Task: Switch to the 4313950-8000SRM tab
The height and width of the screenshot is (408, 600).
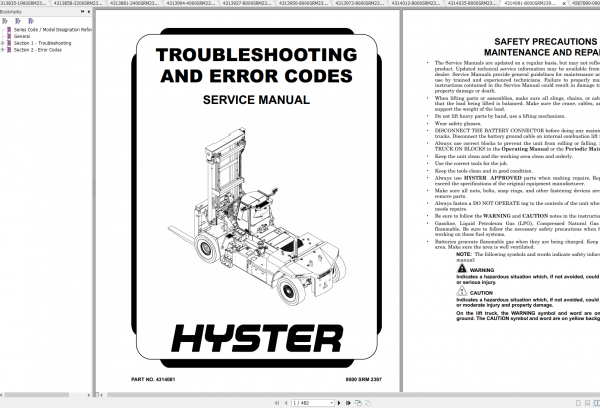Action: pyautogui.click(x=303, y=3)
